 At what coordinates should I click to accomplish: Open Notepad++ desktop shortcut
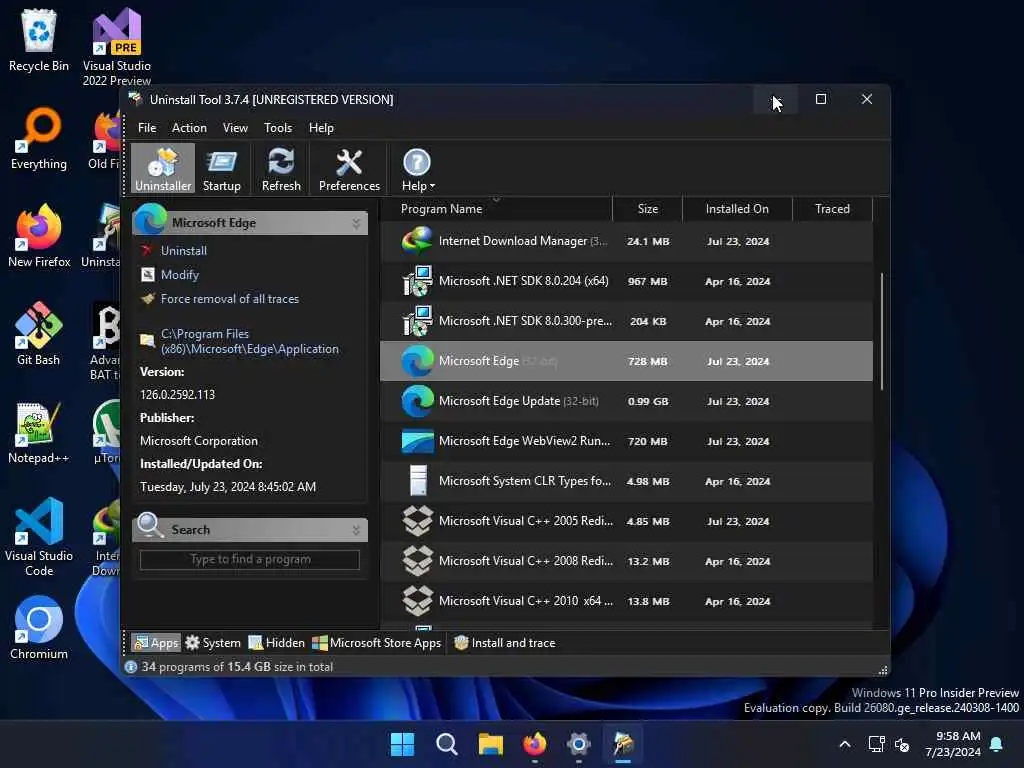(x=39, y=432)
